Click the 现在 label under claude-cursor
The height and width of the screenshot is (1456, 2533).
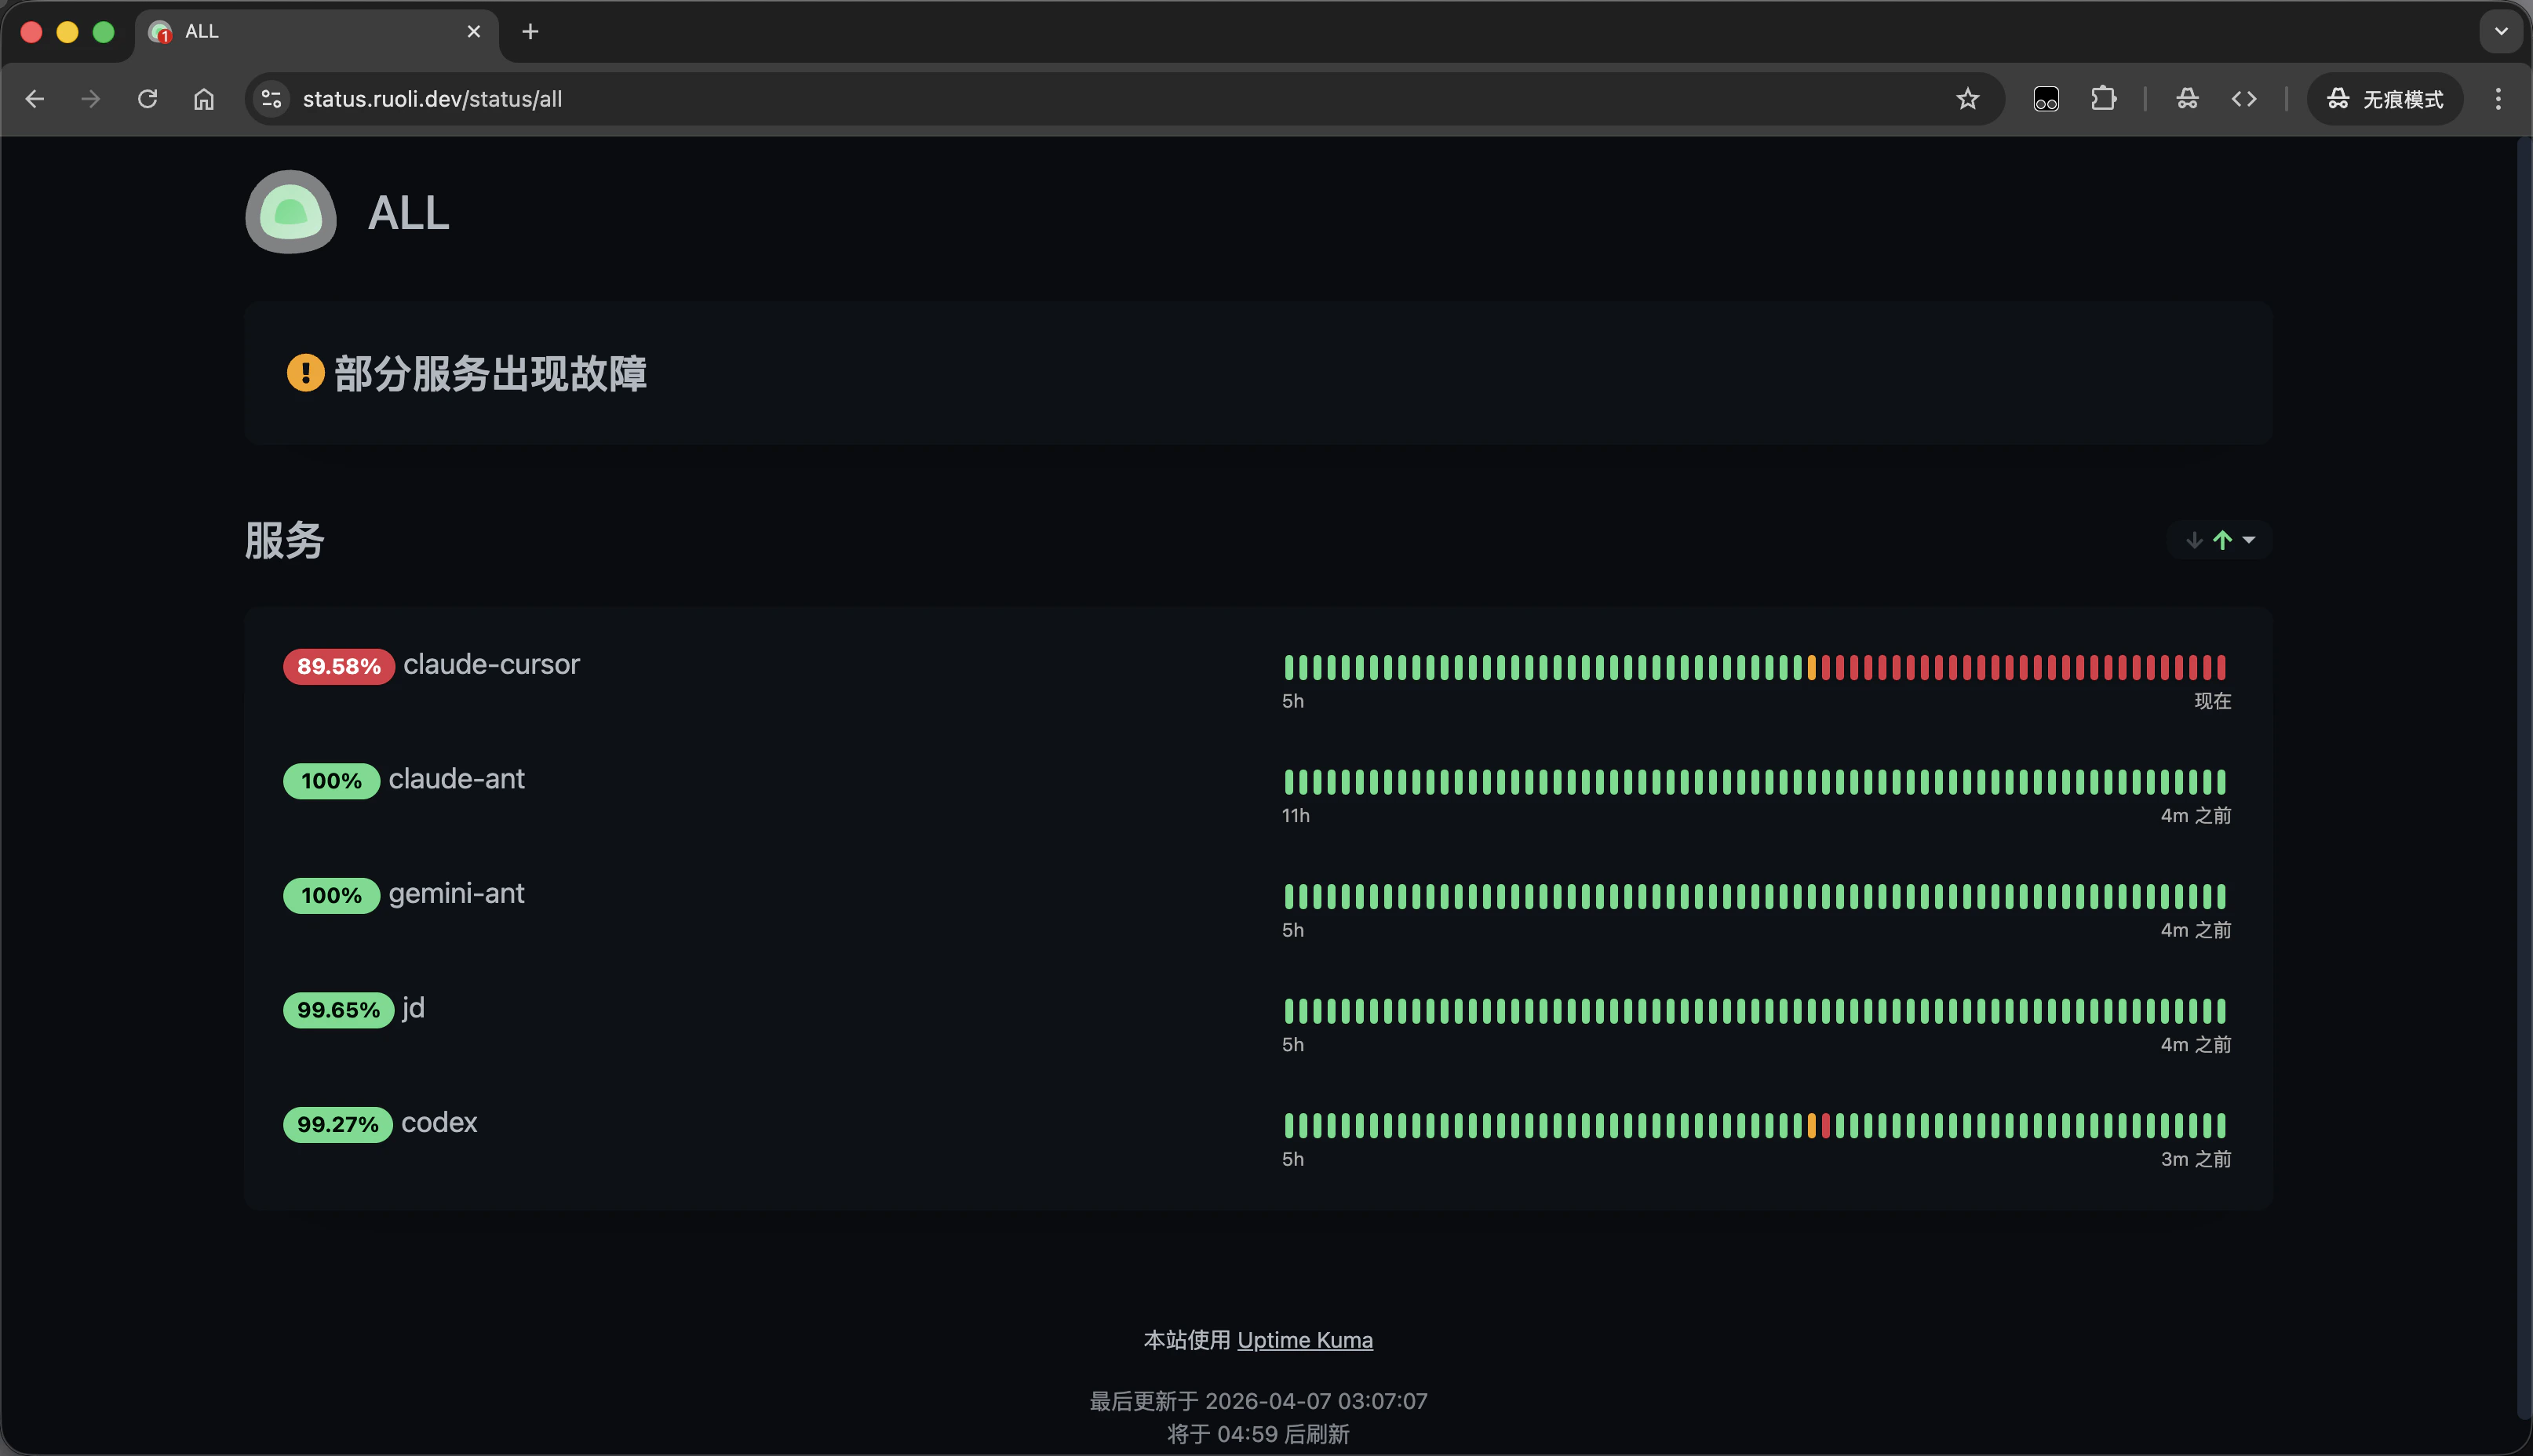click(2213, 701)
